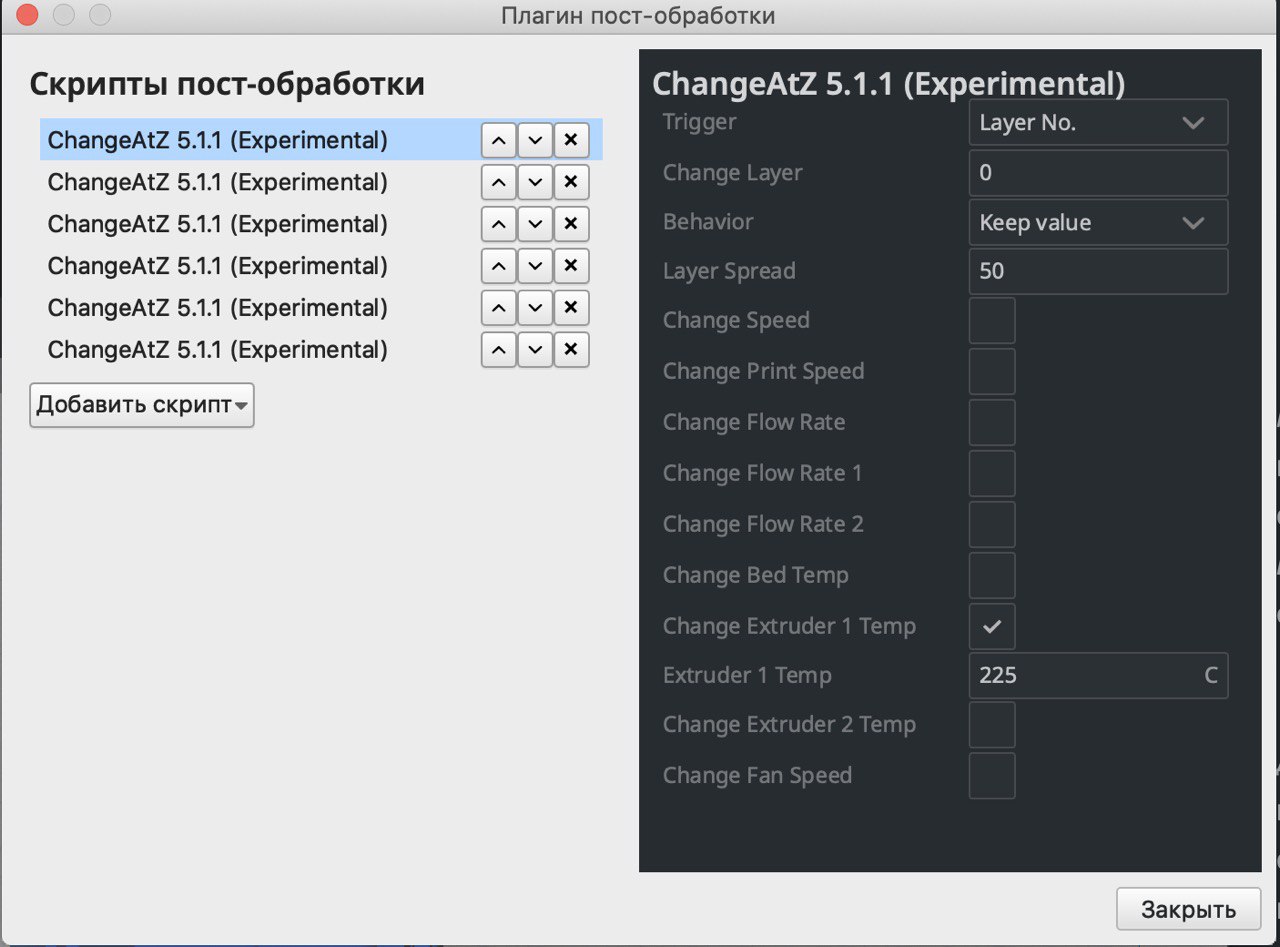Remove the fifth ChangeAtZ script from list
The image size is (1280, 947).
[571, 308]
